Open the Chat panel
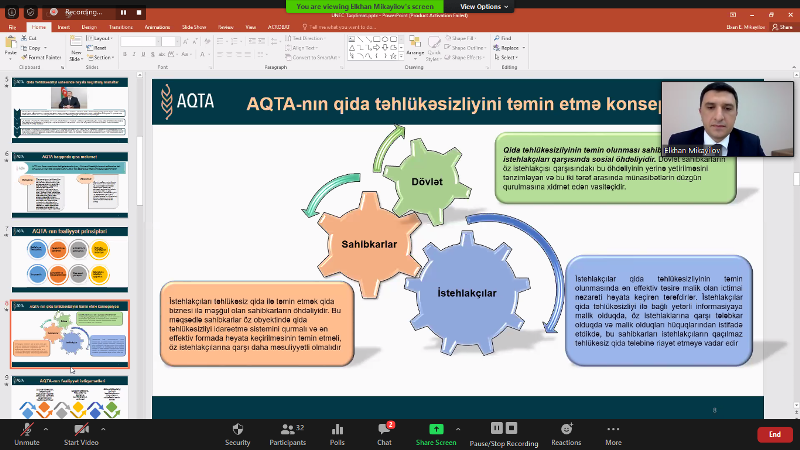Screen dimensions: 800x450 click(x=385, y=434)
